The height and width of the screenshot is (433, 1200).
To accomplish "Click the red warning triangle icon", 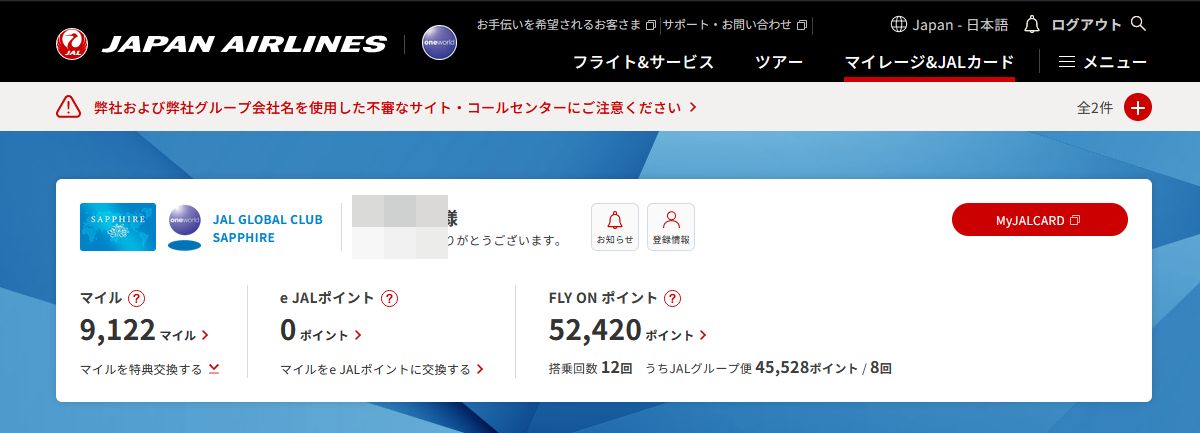I will 68,106.
